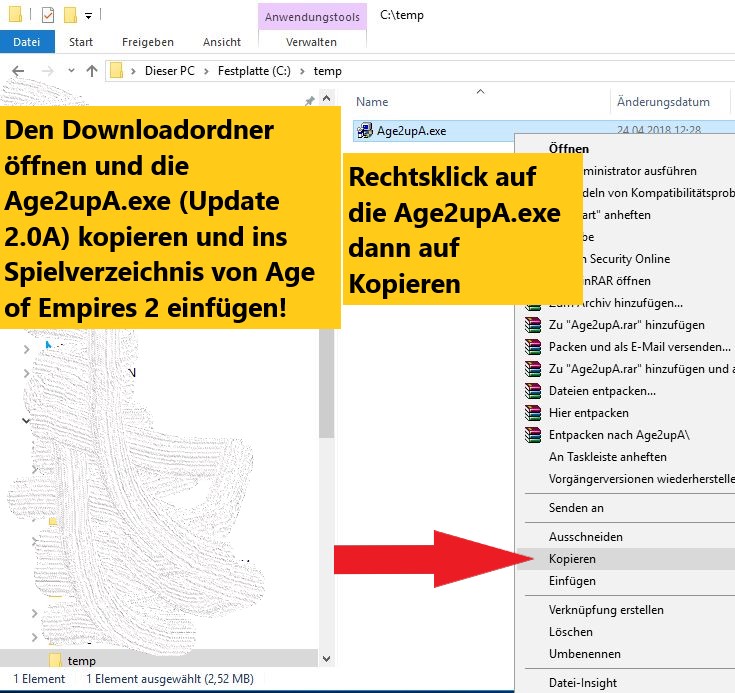Switch to the Start ribbon tab
Viewport: 735px width, 693px height.
tap(81, 42)
